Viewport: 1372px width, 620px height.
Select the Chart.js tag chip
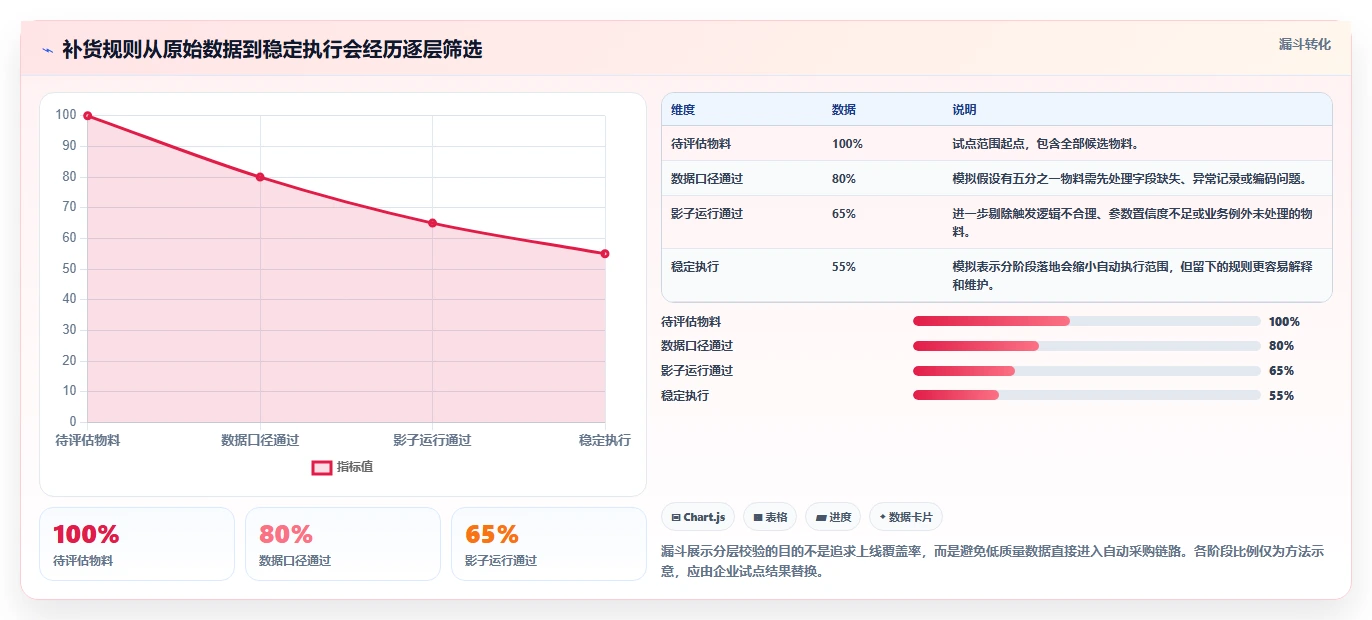698,517
